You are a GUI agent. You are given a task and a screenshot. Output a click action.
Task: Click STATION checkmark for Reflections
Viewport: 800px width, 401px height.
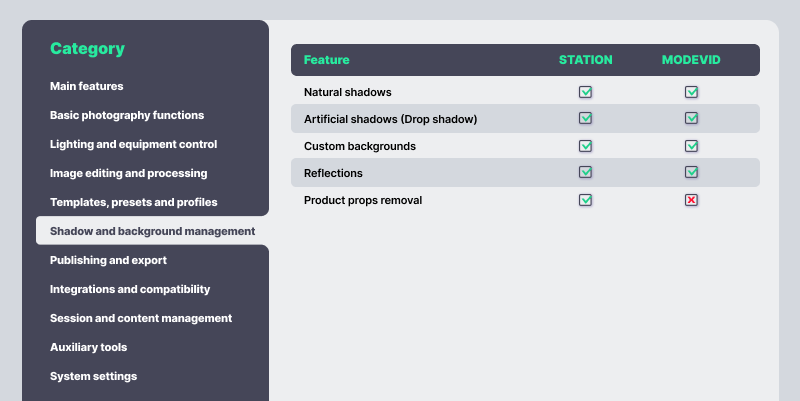point(586,173)
